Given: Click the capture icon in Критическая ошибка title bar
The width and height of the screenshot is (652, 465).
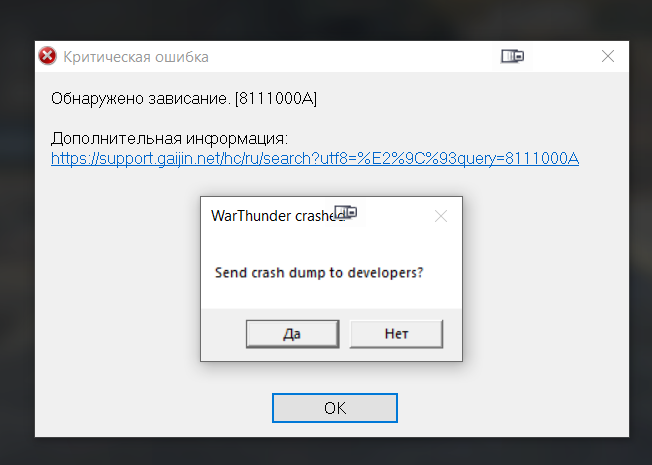Looking at the screenshot, I should click(x=512, y=56).
